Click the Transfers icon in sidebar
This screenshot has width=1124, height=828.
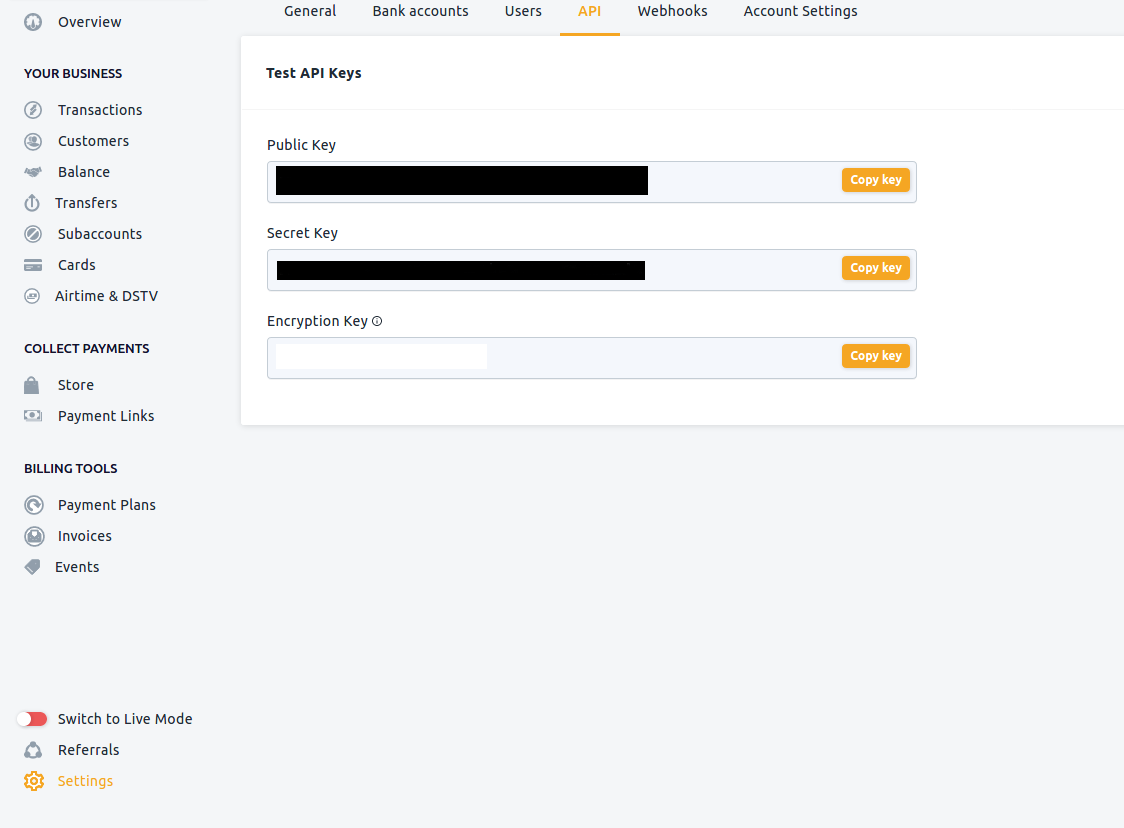[x=33, y=203]
